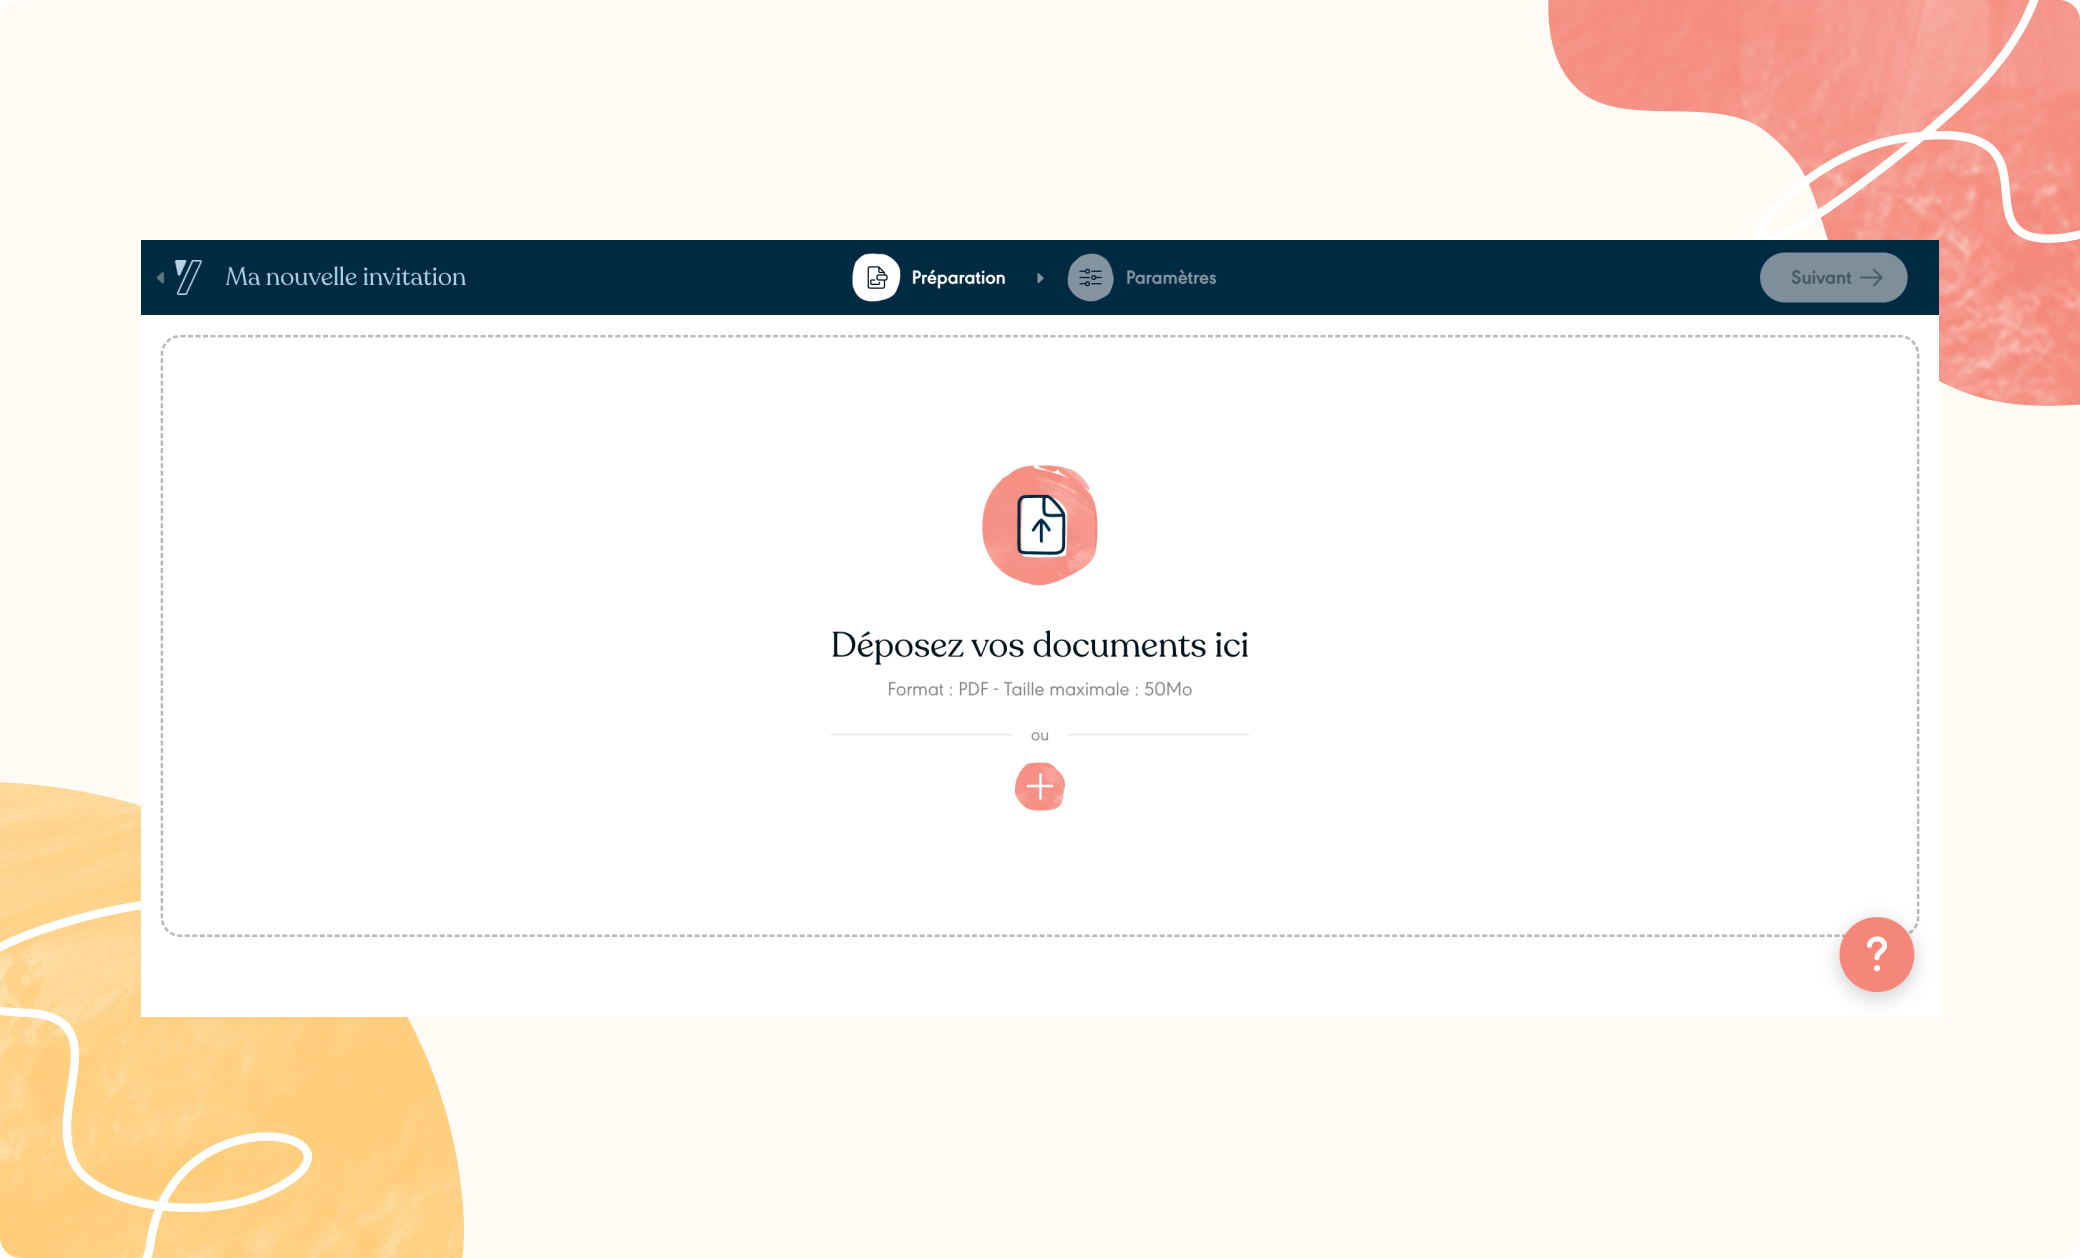The height and width of the screenshot is (1258, 2080).
Task: Open the help bubble in the bottom corner
Action: pos(1877,954)
